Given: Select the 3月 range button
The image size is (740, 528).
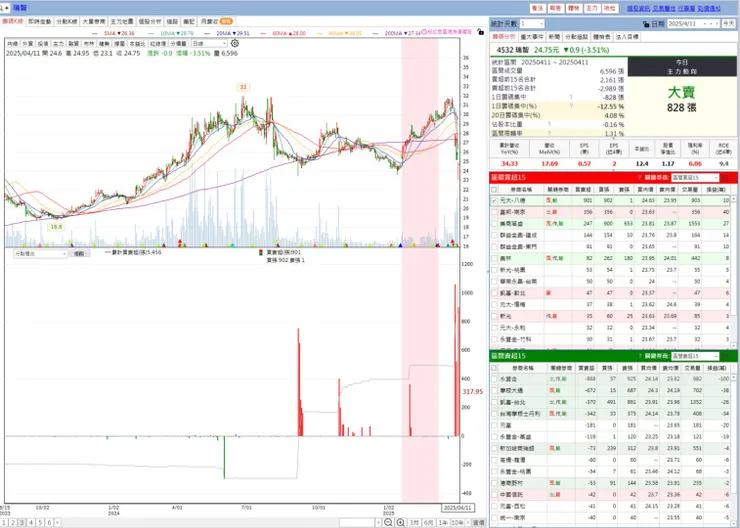Looking at the screenshot, I should [414, 522].
